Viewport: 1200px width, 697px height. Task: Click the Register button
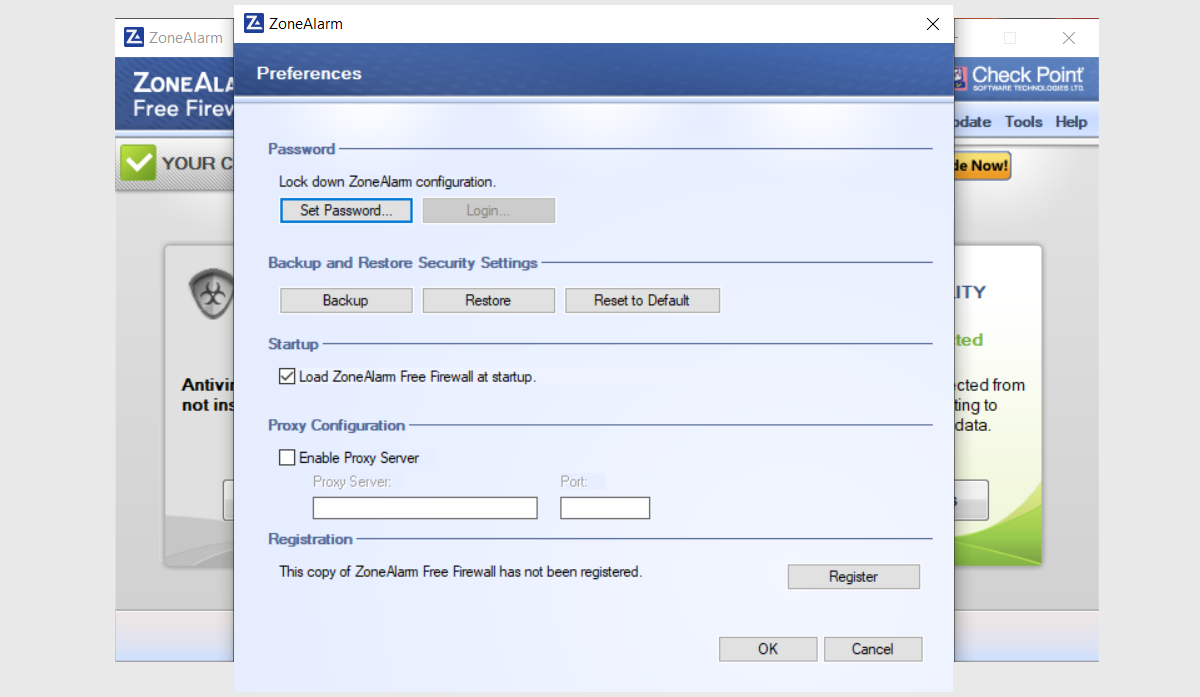pyautogui.click(x=853, y=577)
